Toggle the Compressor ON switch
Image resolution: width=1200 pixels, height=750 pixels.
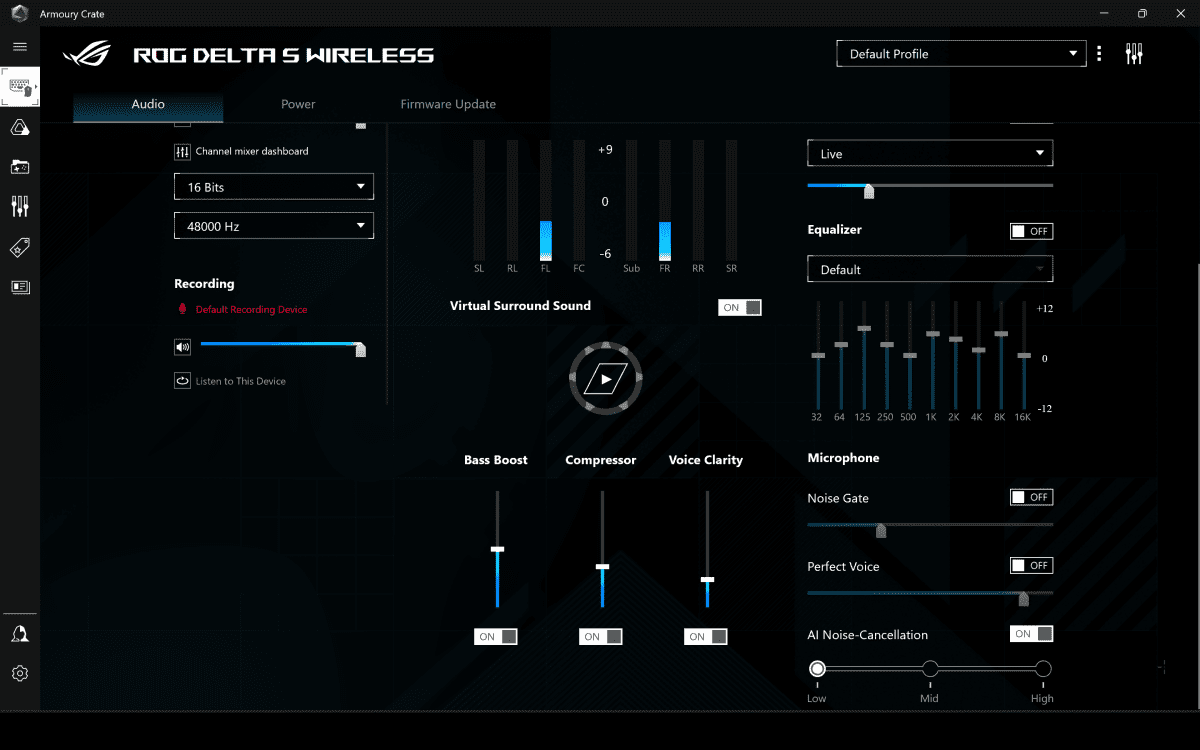coord(601,636)
